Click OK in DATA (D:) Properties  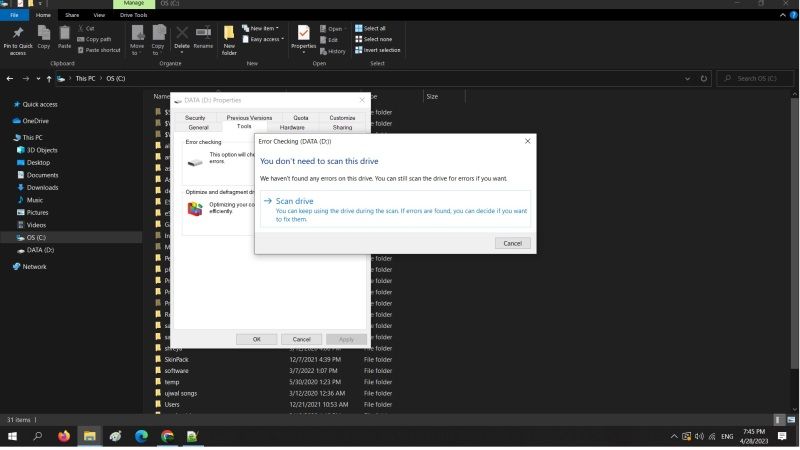click(257, 339)
